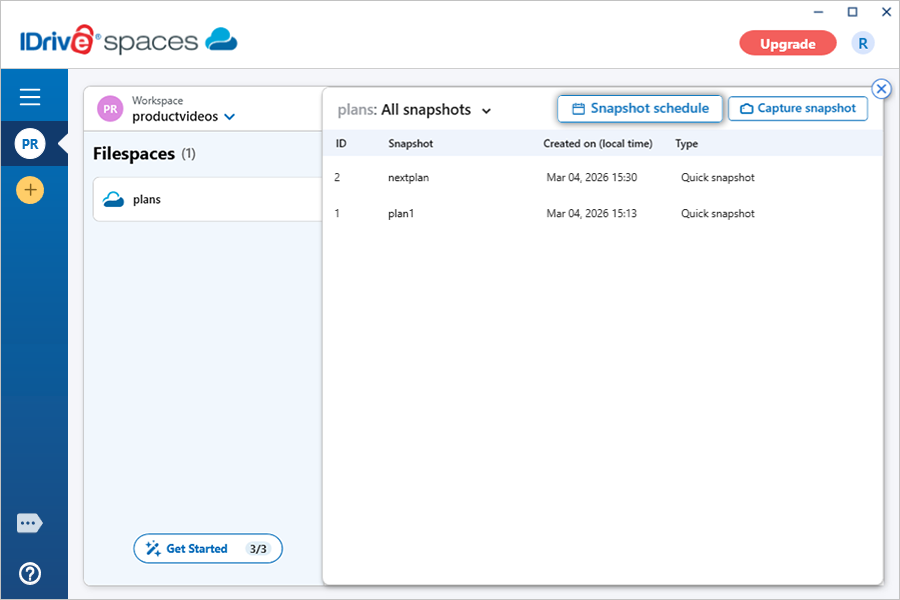Click Quick snapshot type of plan1
The height and width of the screenshot is (600, 900).
(717, 214)
